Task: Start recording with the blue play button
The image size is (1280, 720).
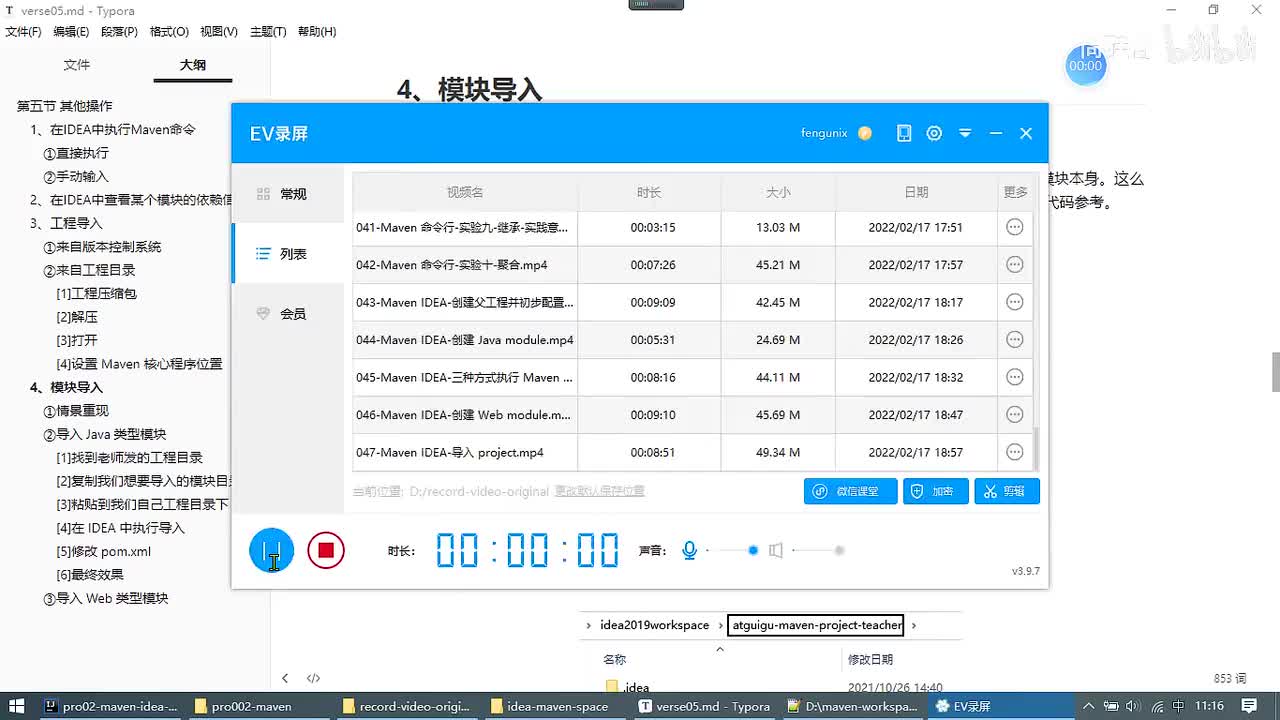Action: coord(272,550)
